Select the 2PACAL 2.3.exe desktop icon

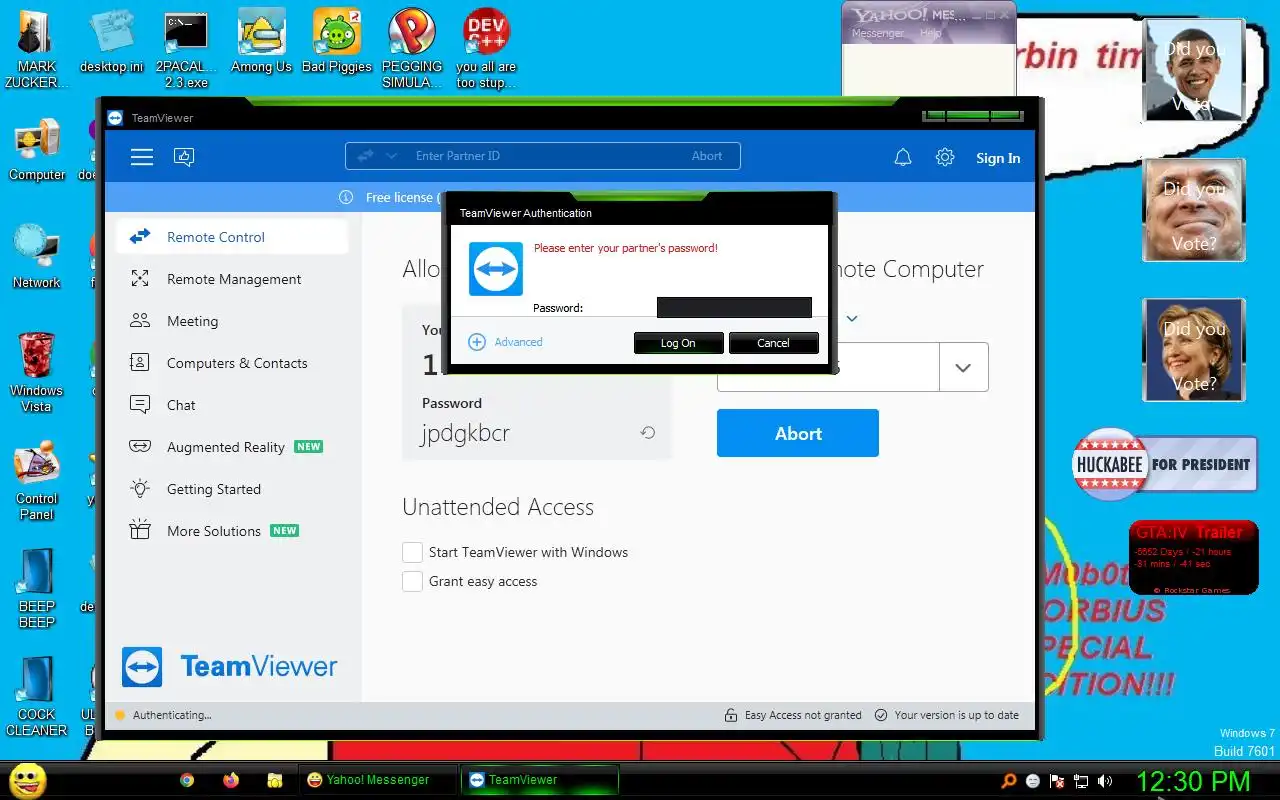click(x=187, y=50)
